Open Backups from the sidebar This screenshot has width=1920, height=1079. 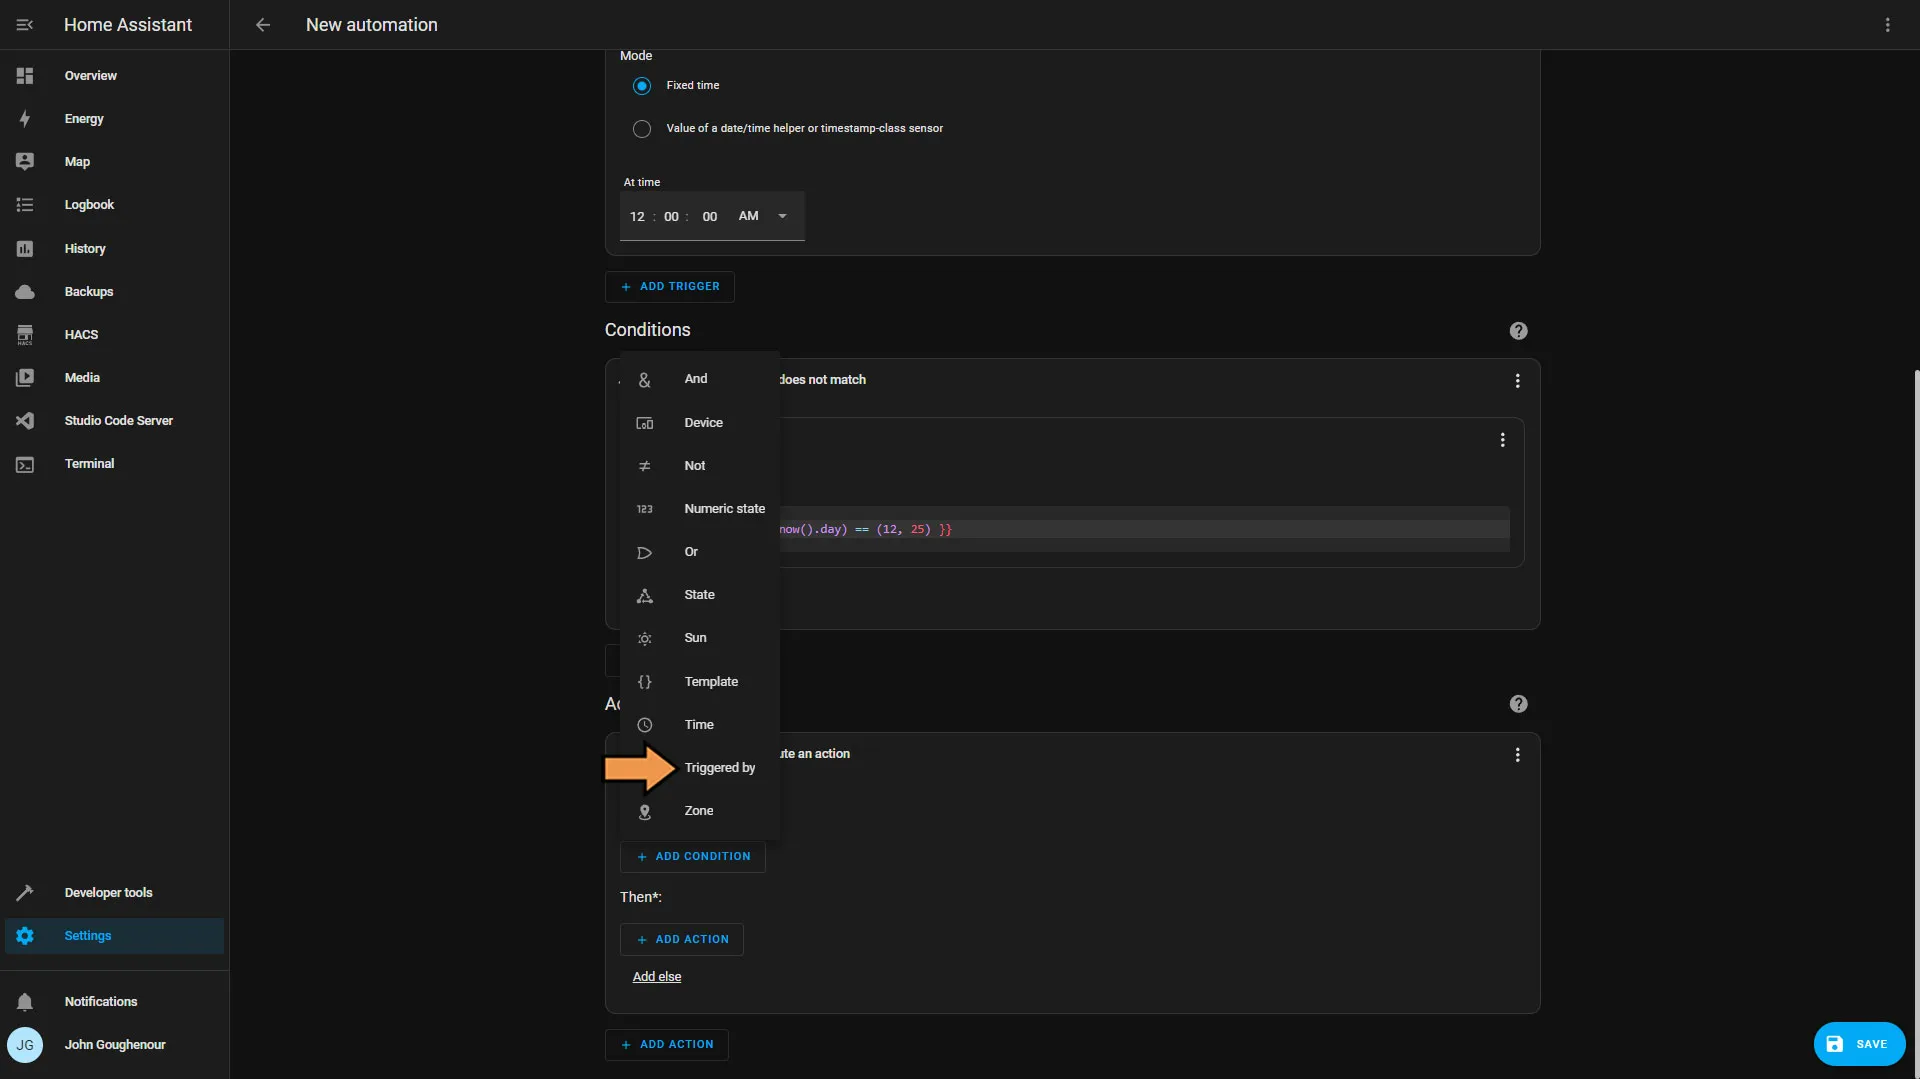tap(114, 292)
